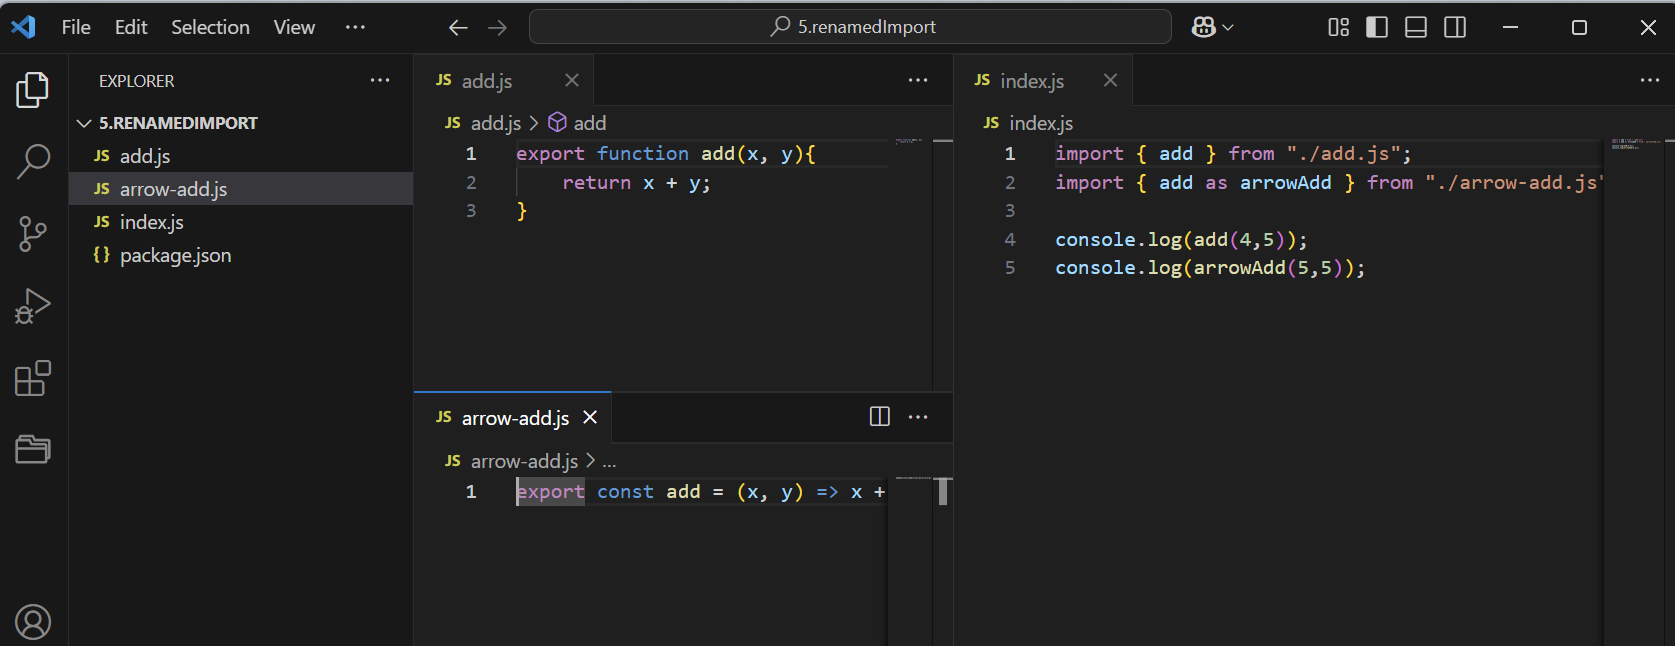Click 'return' keyword in add.js
The image size is (1675, 646).
pos(596,183)
